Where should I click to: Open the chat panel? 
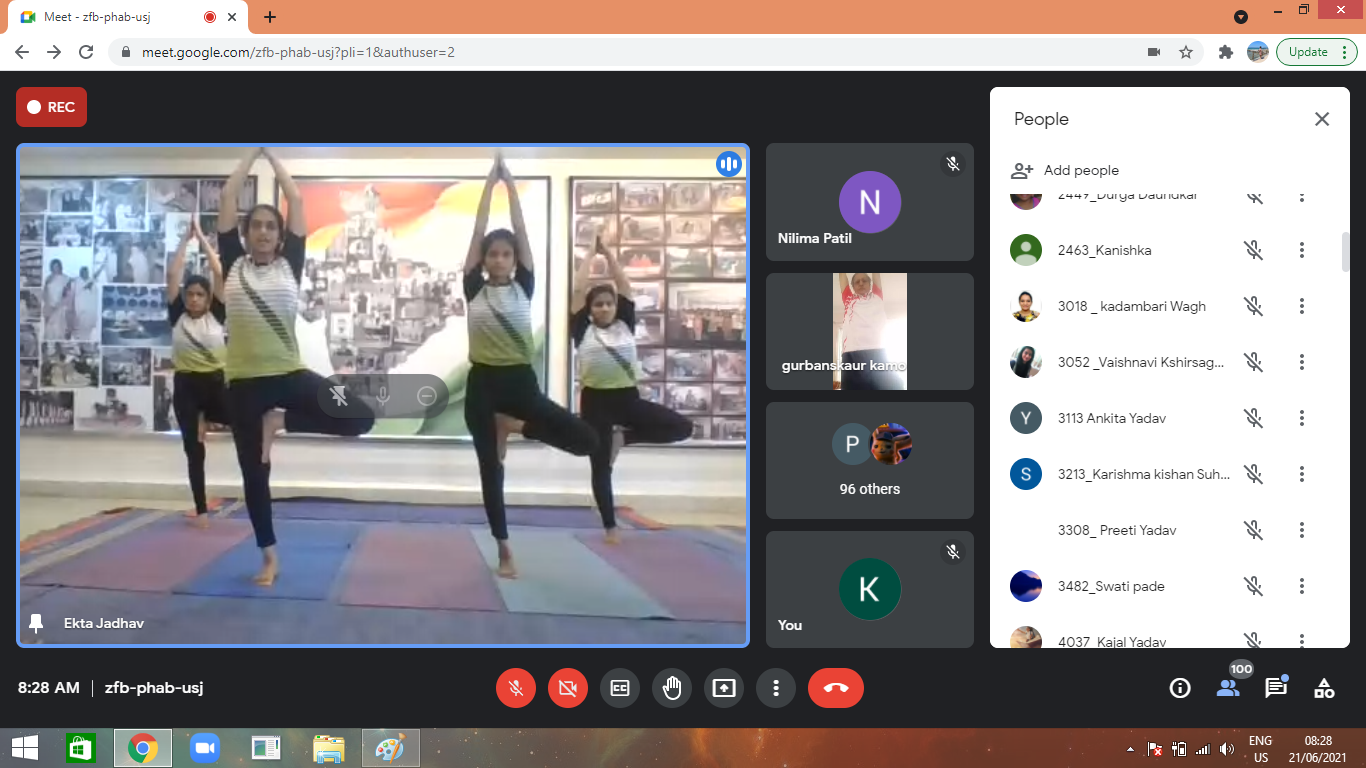(1275, 688)
